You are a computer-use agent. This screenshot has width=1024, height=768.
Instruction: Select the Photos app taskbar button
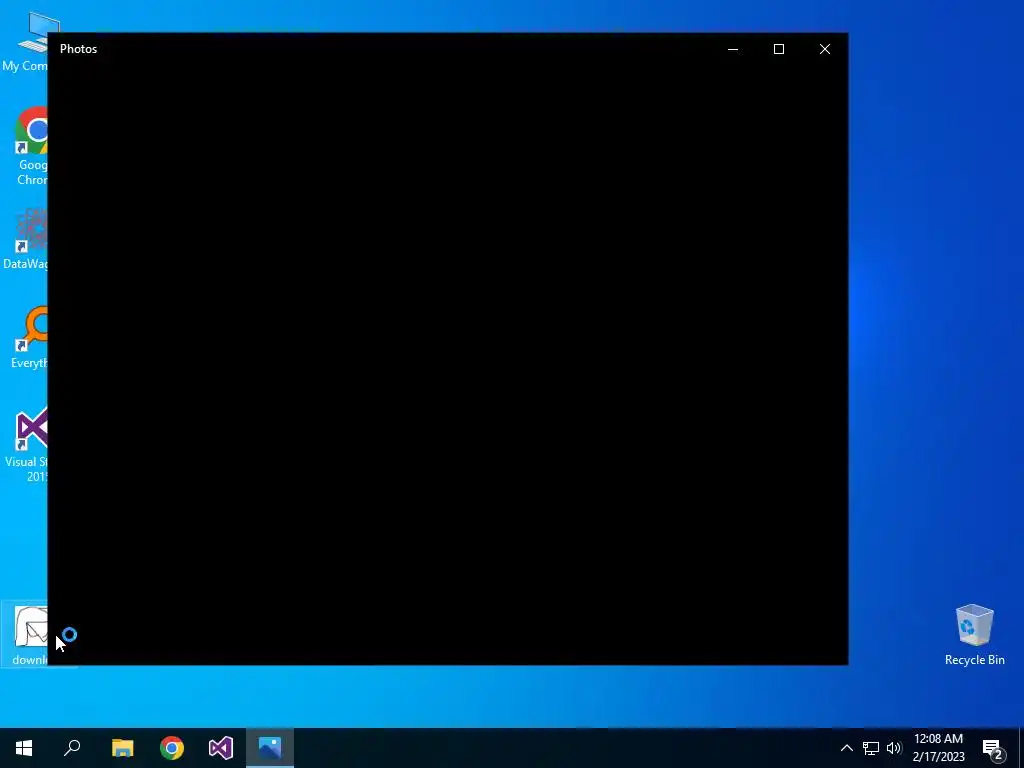click(x=270, y=748)
